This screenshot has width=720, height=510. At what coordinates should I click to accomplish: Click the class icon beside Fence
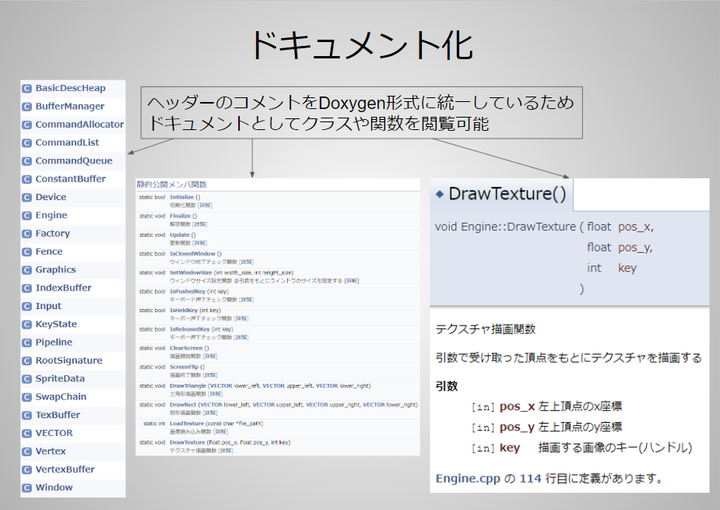click(x=27, y=252)
